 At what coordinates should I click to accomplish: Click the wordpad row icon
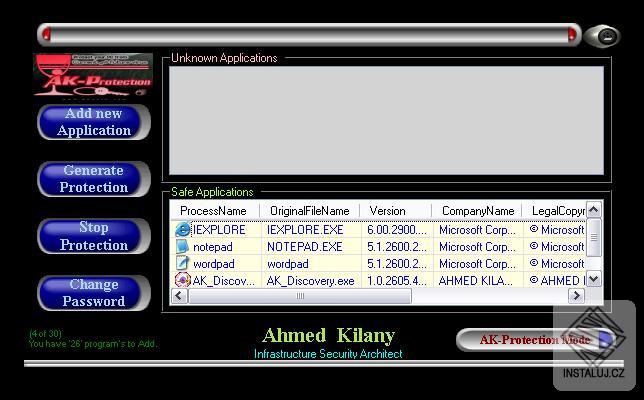(x=182, y=263)
